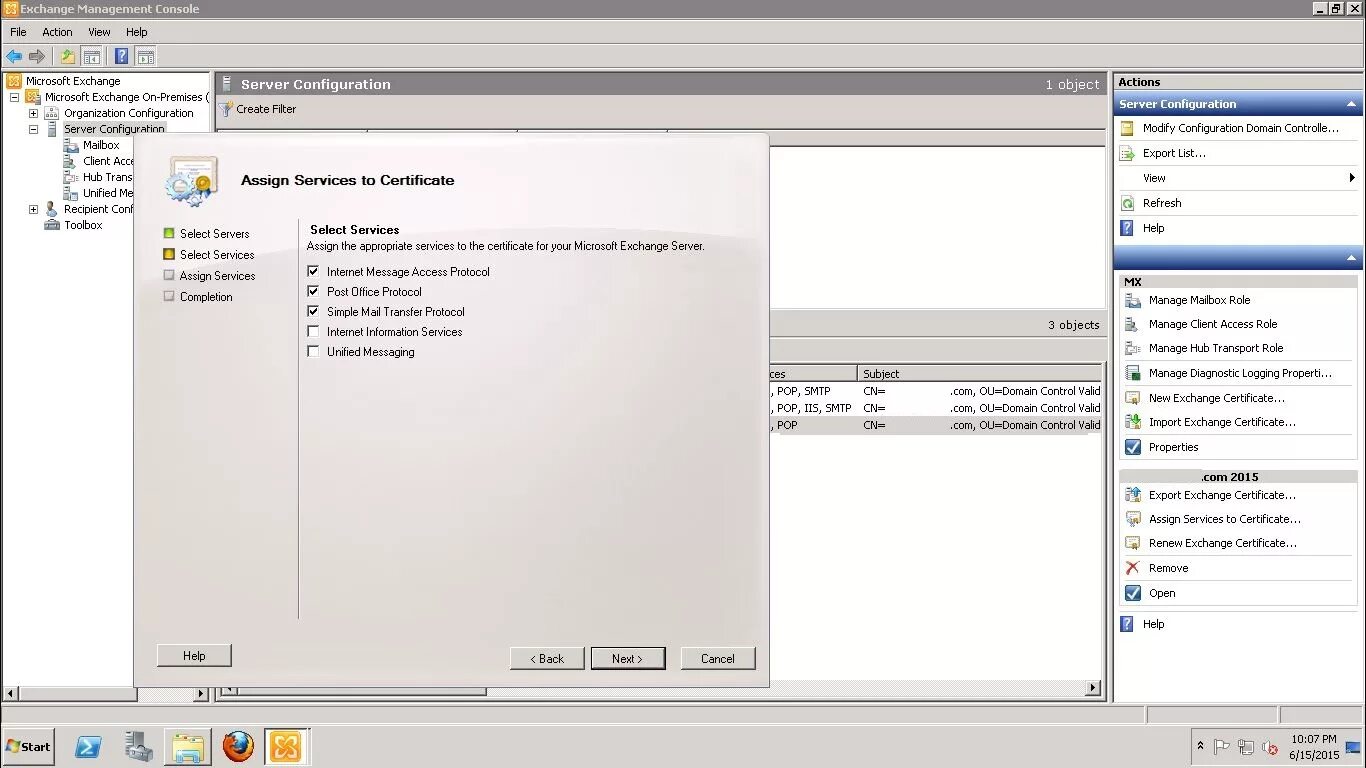Click Modify Configuration Domain Controller icon

1127,129
